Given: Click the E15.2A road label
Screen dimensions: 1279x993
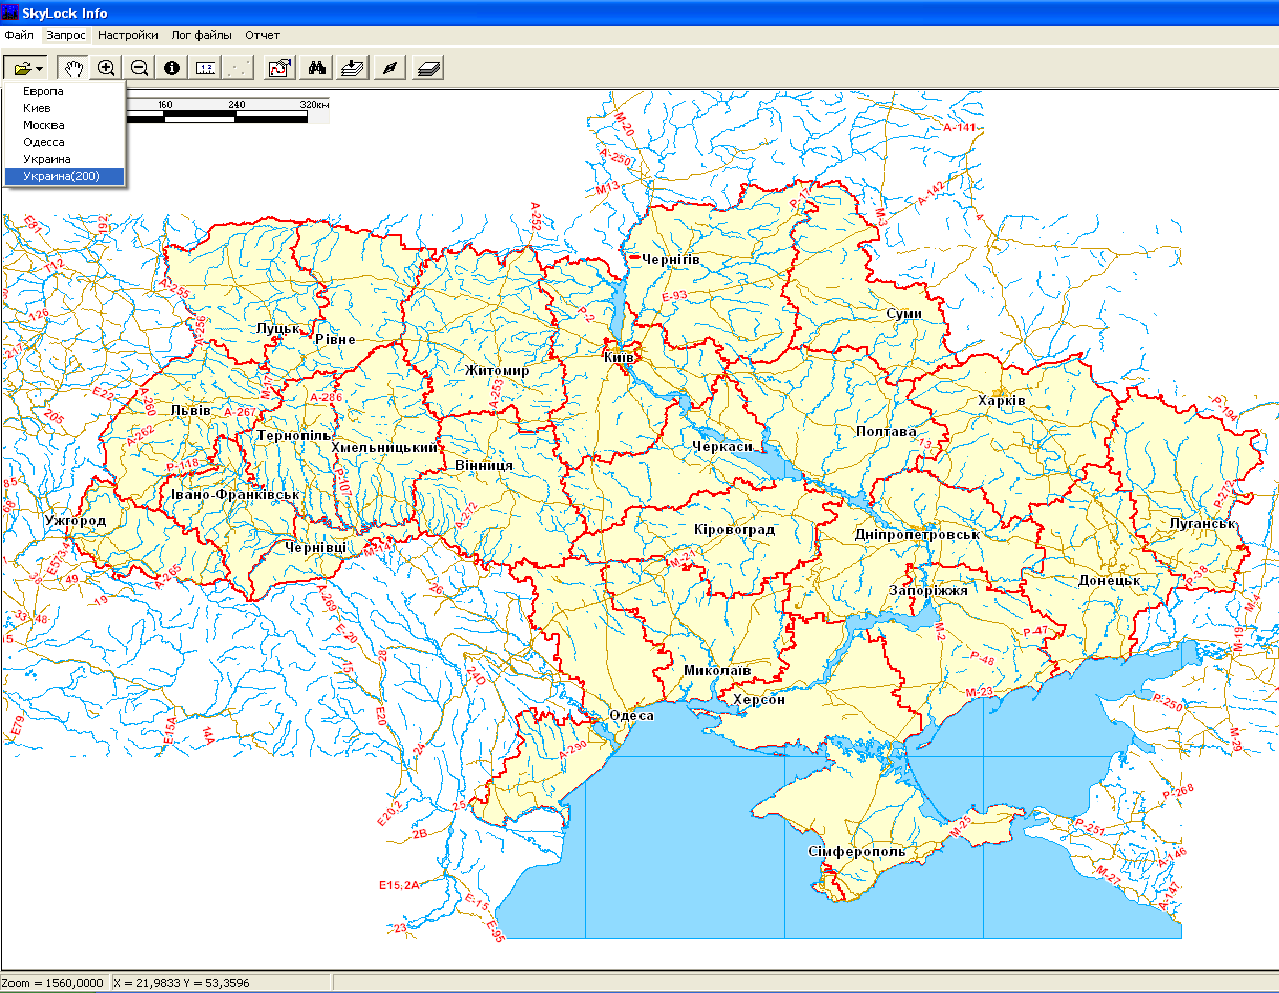Looking at the screenshot, I should click(399, 885).
